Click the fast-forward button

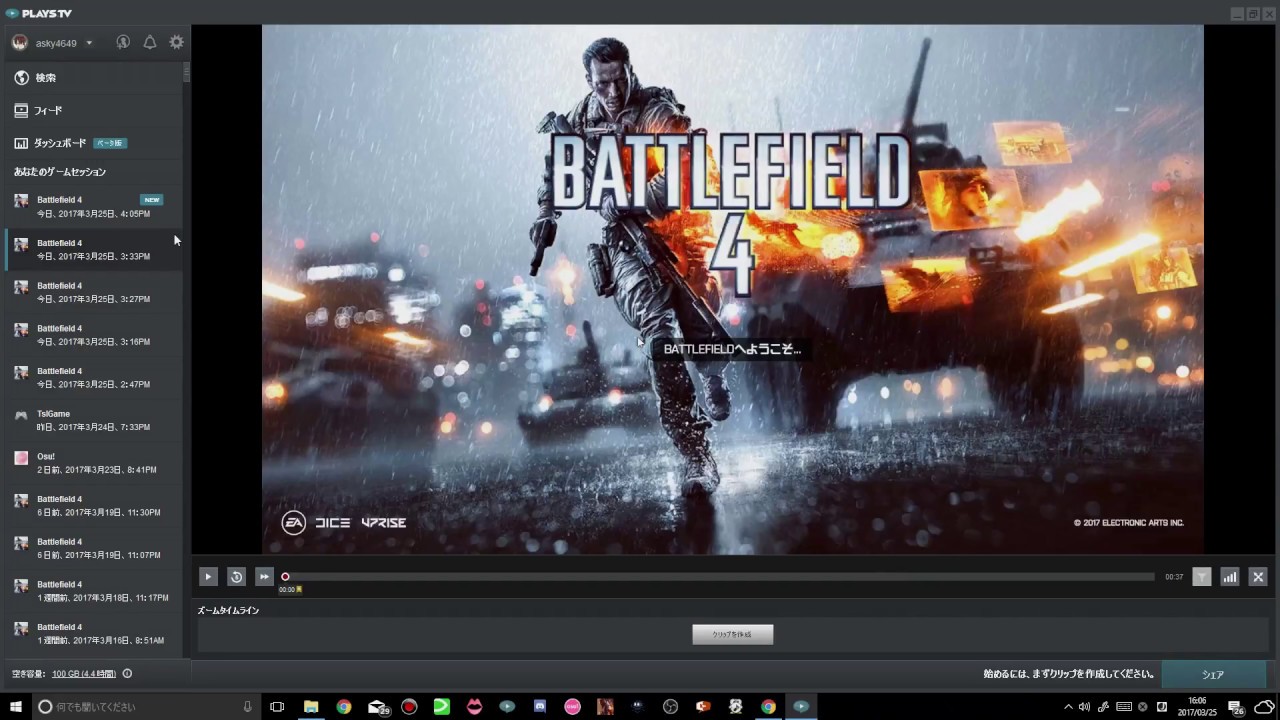point(264,576)
